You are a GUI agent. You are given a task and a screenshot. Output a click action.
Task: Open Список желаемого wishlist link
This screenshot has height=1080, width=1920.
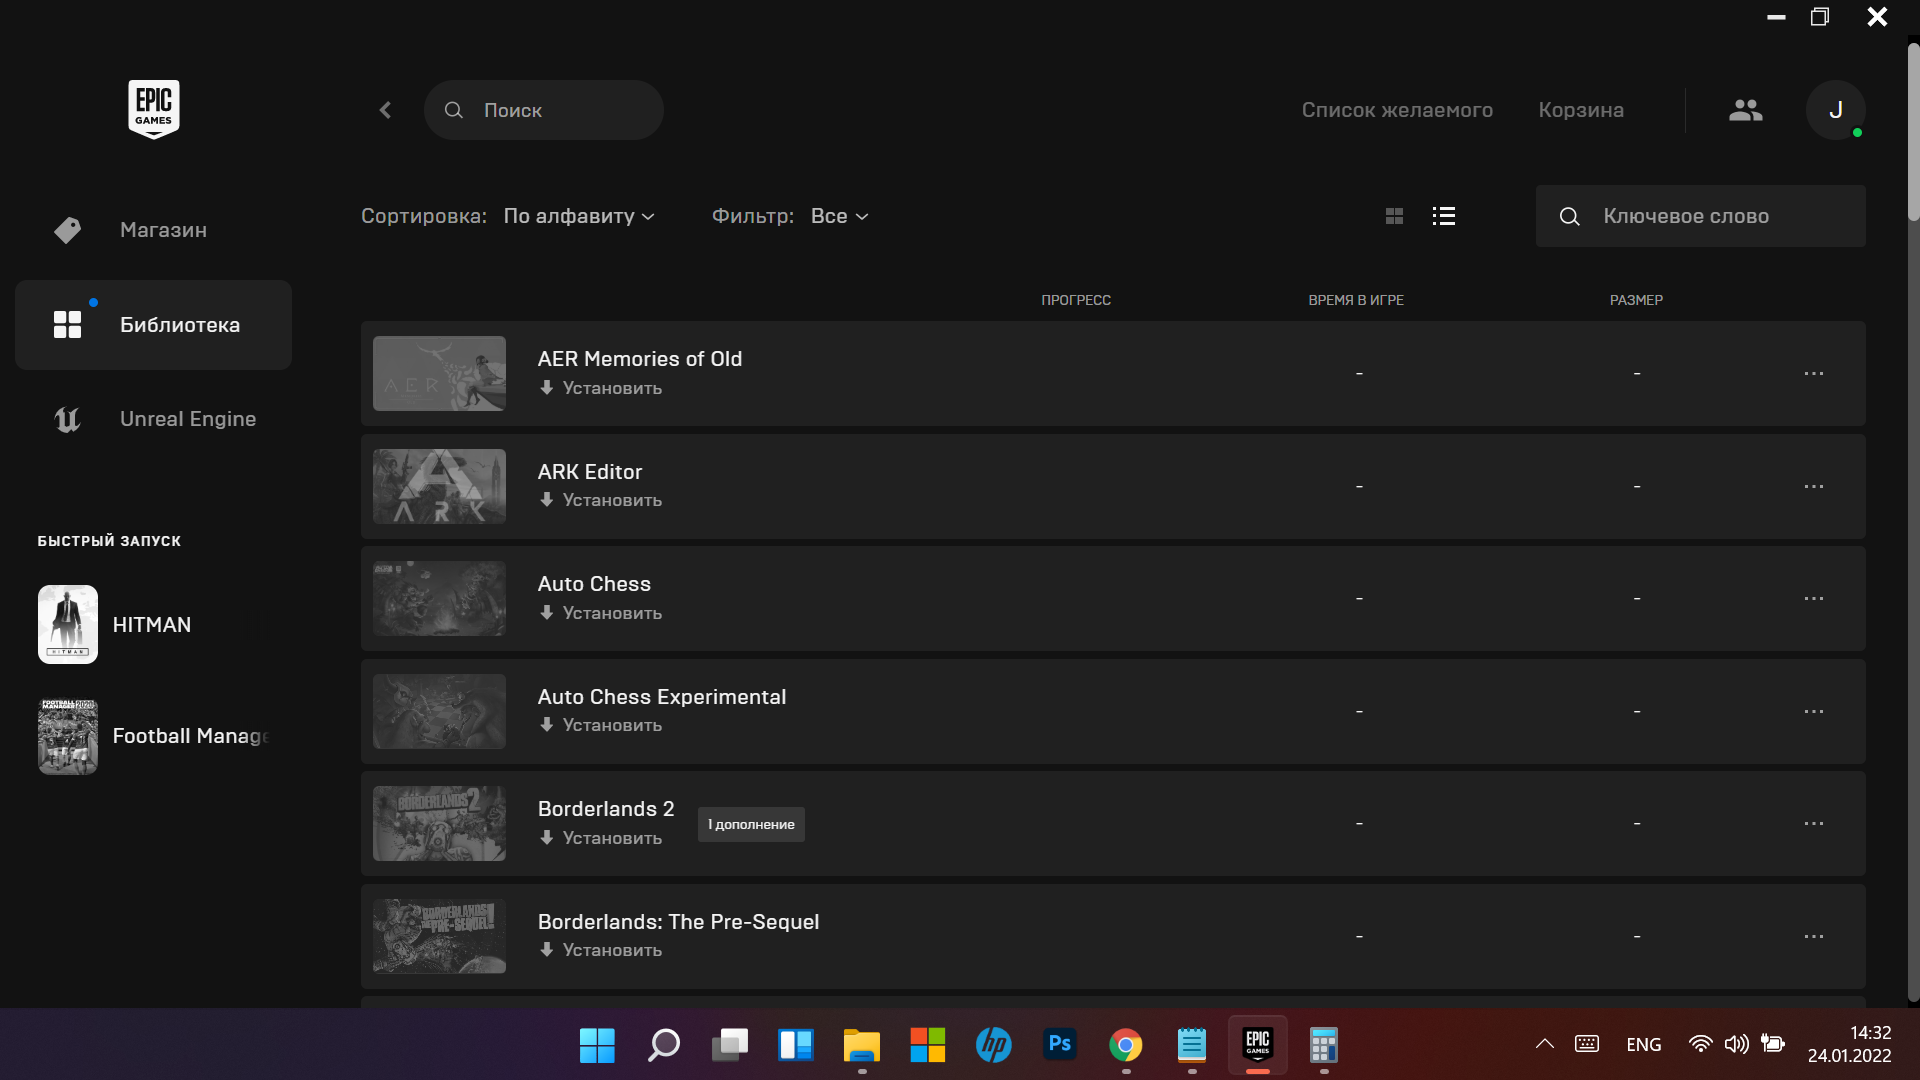tap(1396, 110)
